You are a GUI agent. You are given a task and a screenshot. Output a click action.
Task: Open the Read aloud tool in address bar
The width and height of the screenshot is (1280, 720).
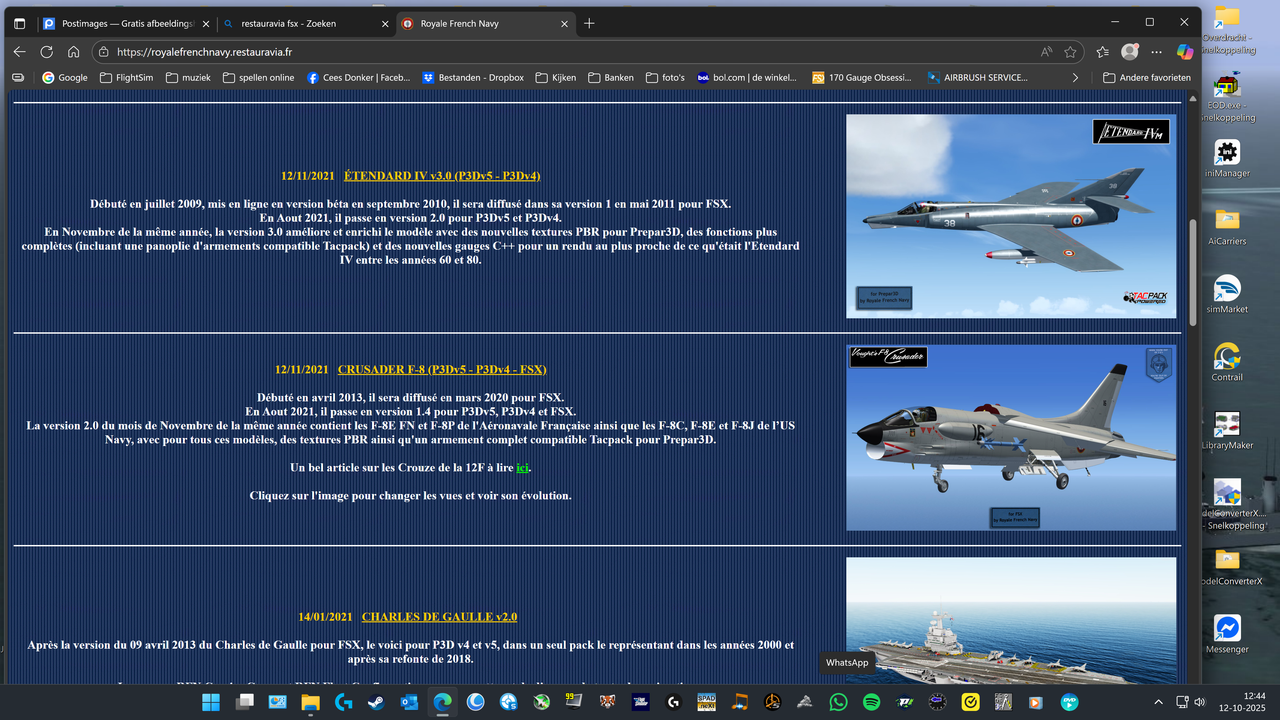click(1046, 52)
